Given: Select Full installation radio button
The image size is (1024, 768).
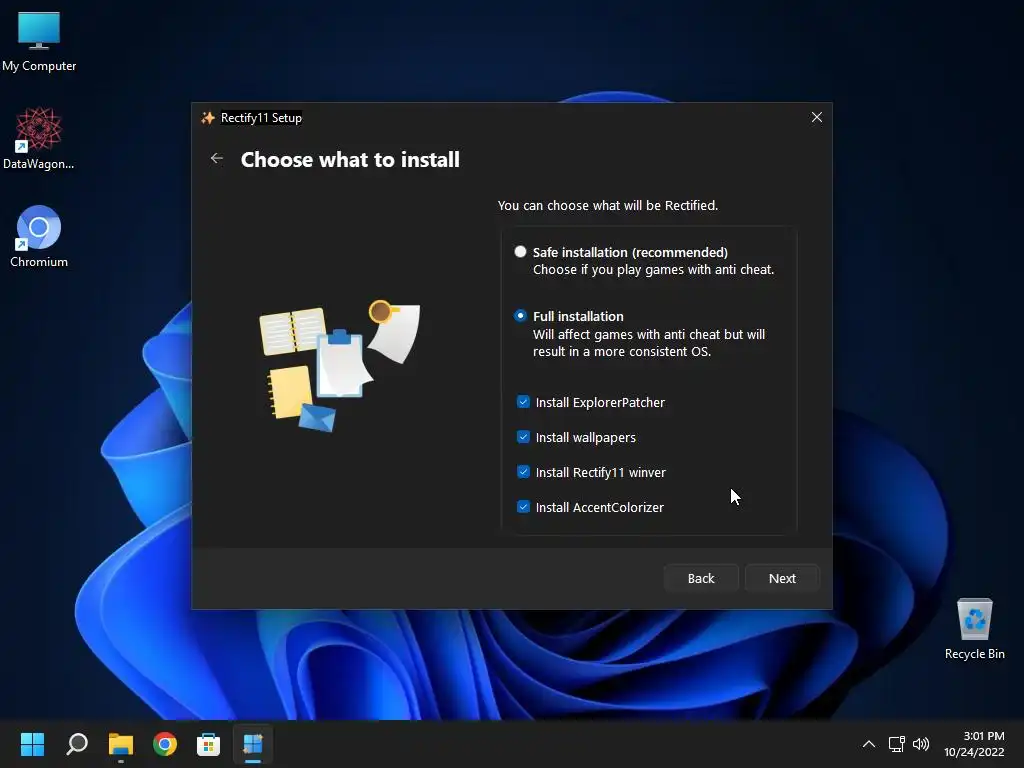Looking at the screenshot, I should [520, 316].
